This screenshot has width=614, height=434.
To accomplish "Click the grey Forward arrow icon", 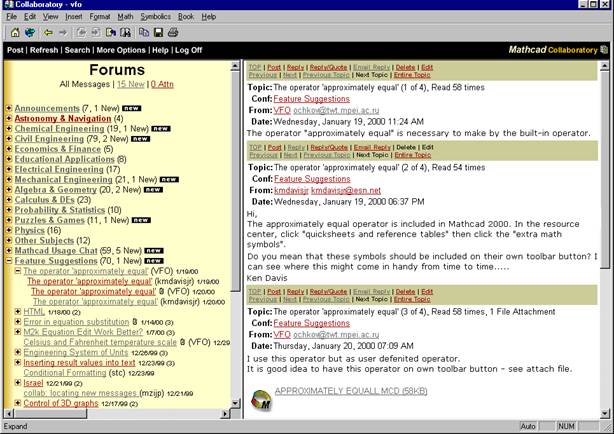I will 63,33.
